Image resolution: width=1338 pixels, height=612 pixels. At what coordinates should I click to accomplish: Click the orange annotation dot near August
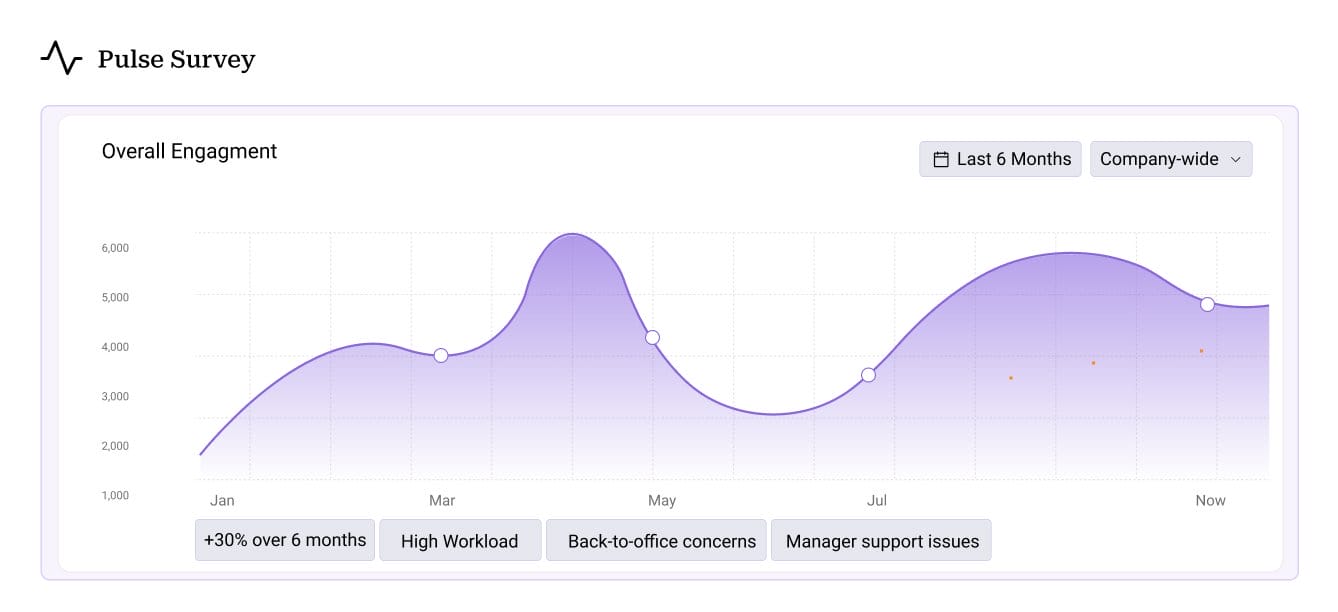click(x=1012, y=378)
